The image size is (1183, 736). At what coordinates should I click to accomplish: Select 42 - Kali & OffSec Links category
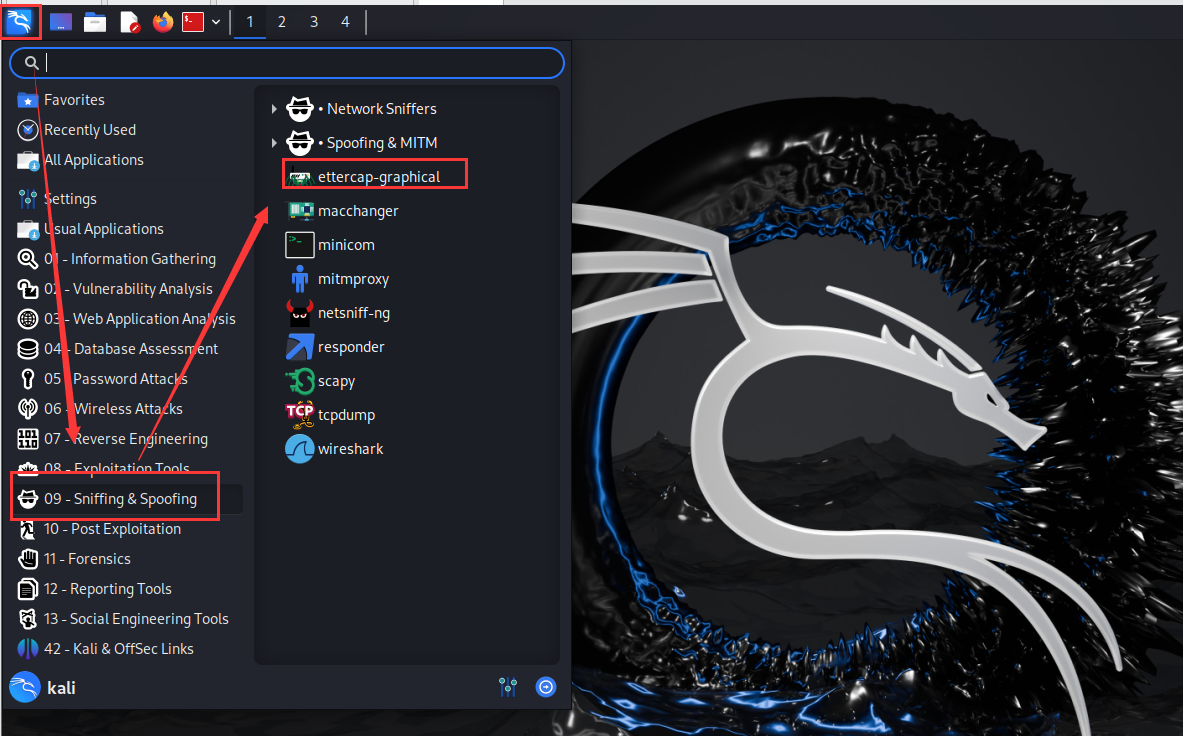(128, 649)
